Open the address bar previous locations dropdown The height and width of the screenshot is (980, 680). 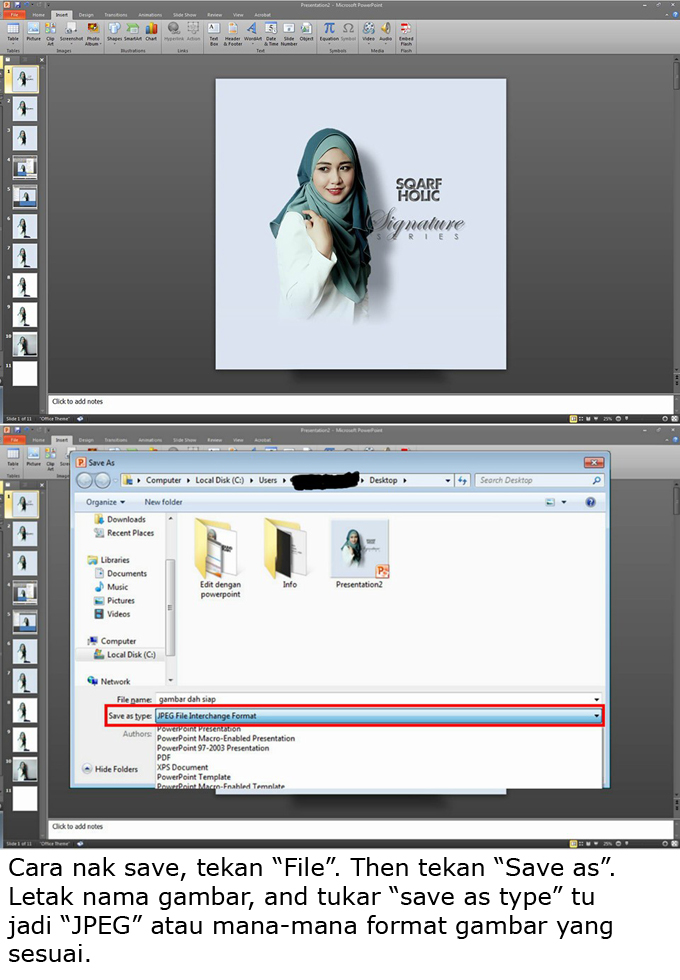(448, 480)
